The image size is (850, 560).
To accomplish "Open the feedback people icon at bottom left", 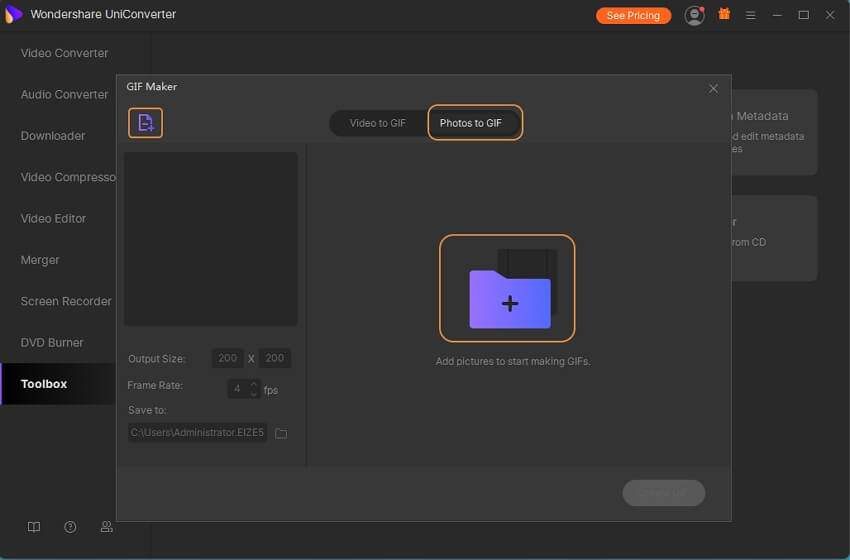I will 106,527.
